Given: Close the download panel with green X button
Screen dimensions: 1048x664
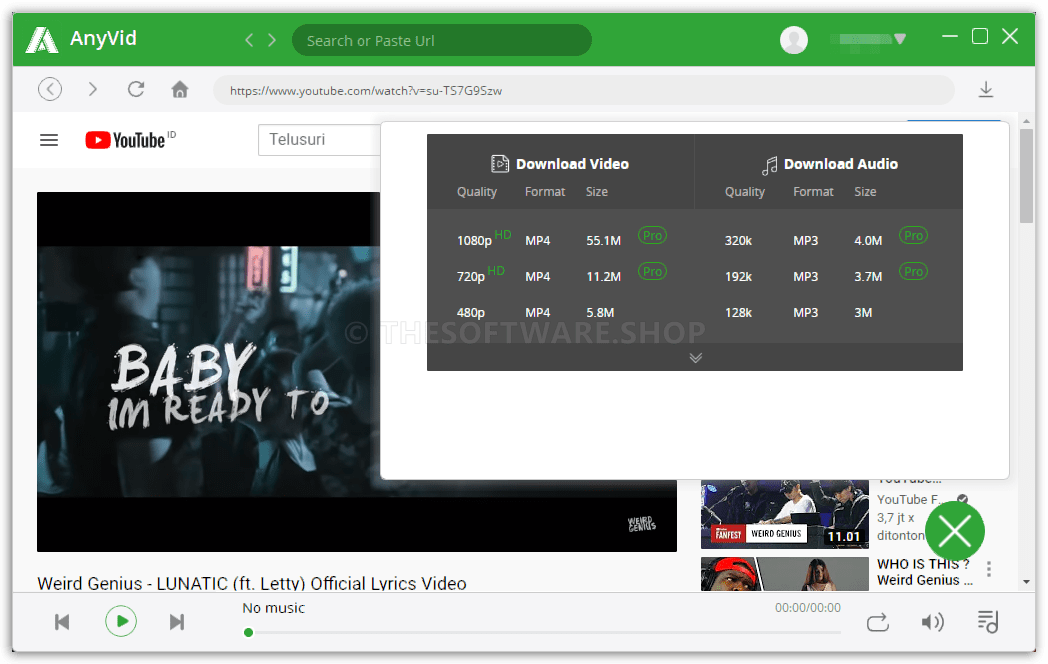Looking at the screenshot, I should [955, 531].
